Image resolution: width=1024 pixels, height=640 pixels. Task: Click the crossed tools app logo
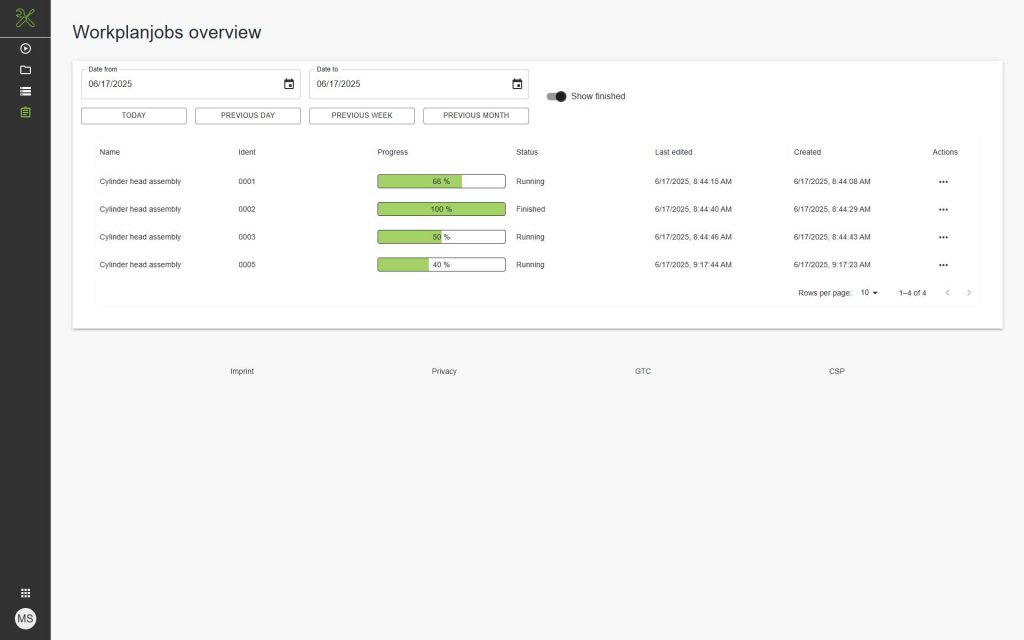(25, 18)
